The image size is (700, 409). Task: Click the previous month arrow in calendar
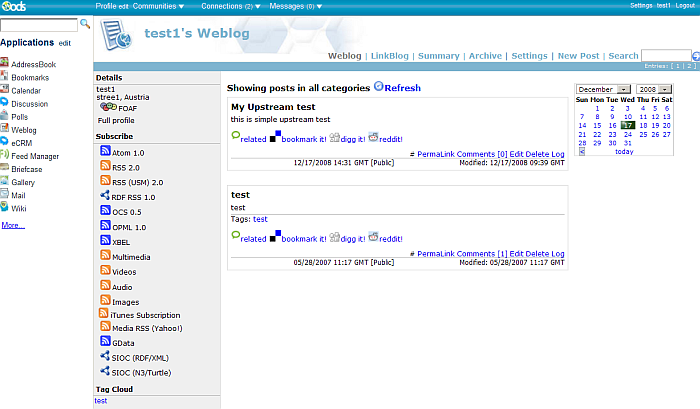[583, 152]
